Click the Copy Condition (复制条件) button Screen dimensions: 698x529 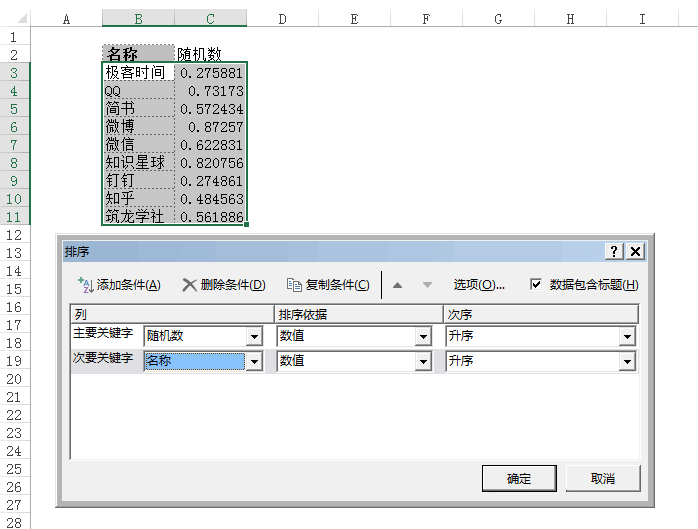328,285
